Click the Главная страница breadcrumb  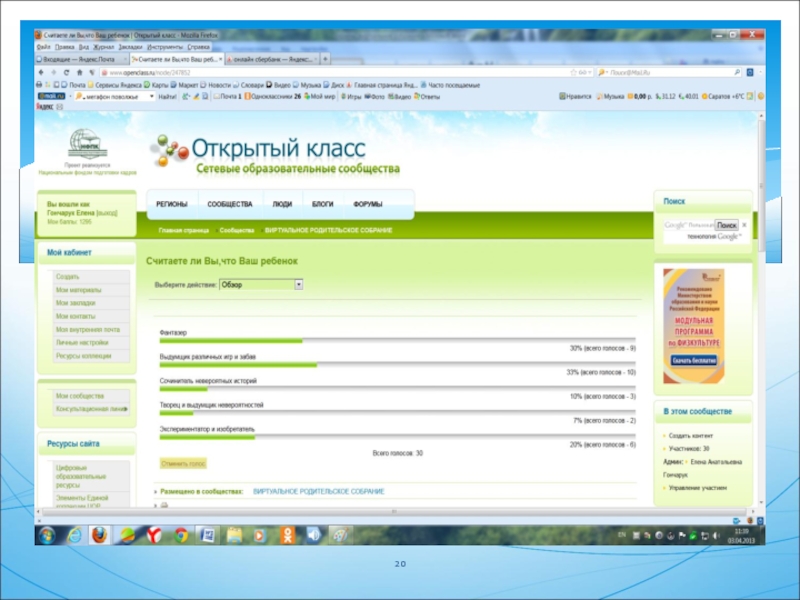click(183, 231)
